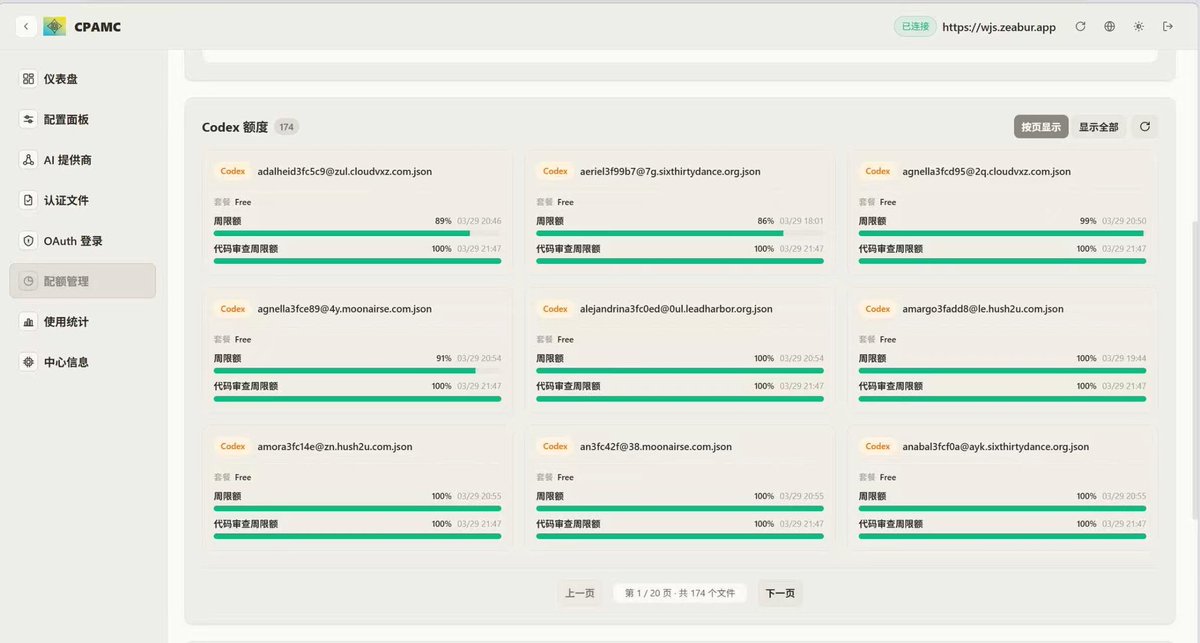Click file name an3fc42f@38.moonairse.com.json
Screen dimensions: 1200x643
[656, 447]
